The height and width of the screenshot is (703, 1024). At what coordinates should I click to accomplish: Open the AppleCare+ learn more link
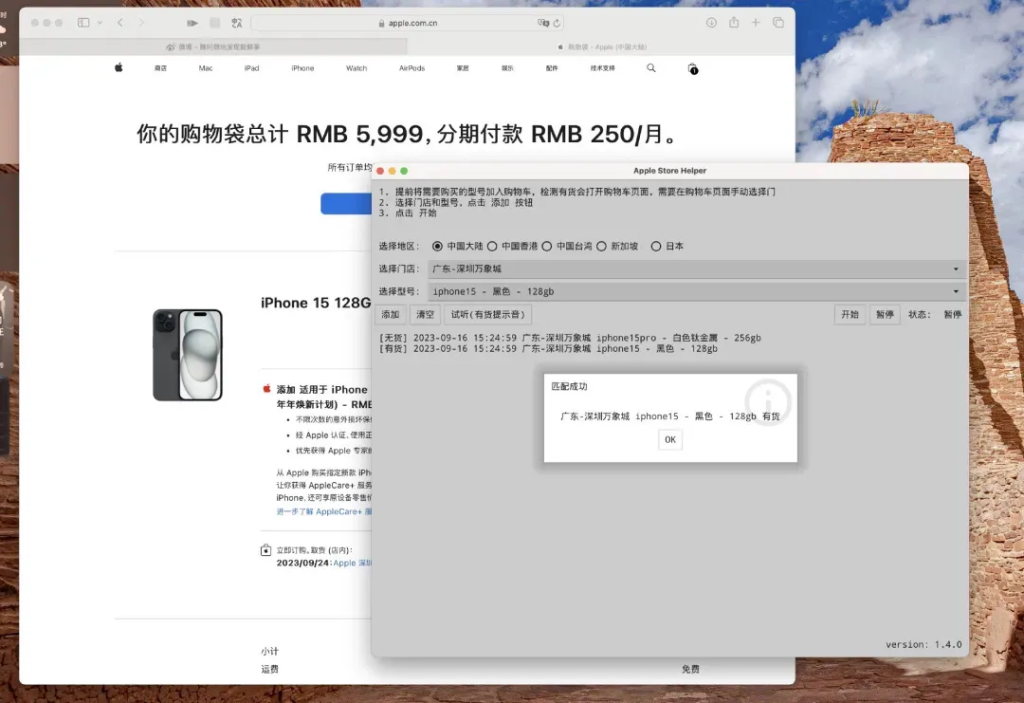click(324, 512)
